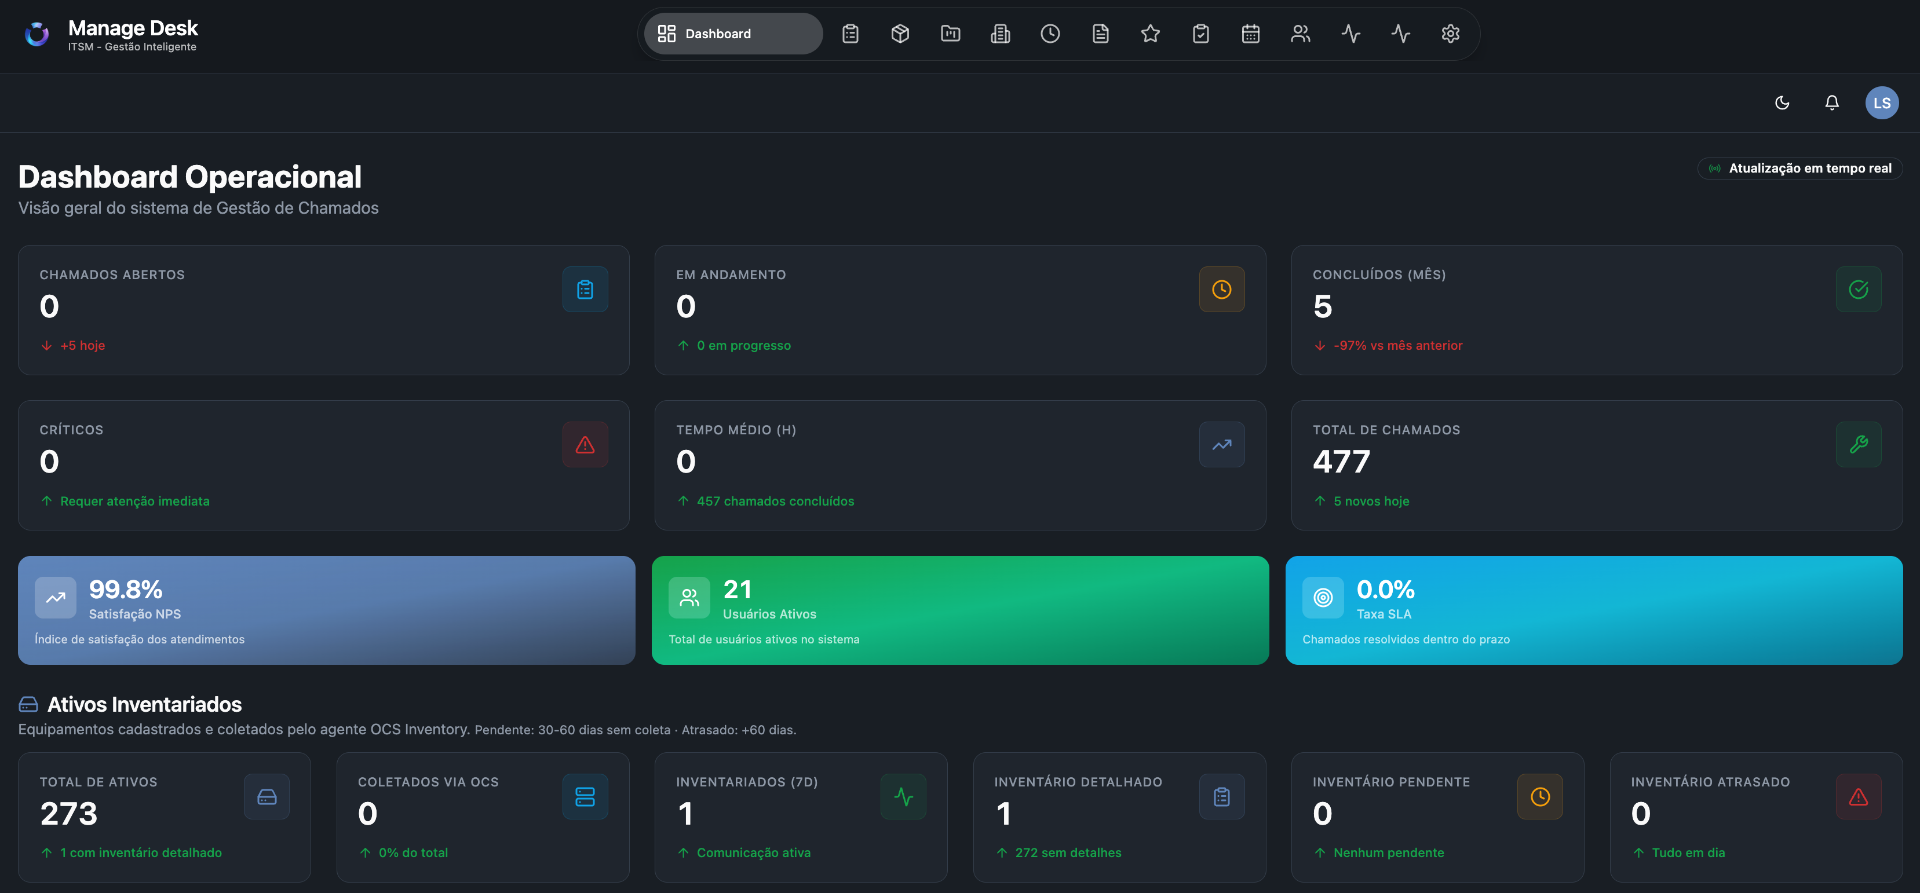This screenshot has width=1920, height=893.
Task: Click the Chamados Abertos clipboard icon
Action: click(x=585, y=290)
